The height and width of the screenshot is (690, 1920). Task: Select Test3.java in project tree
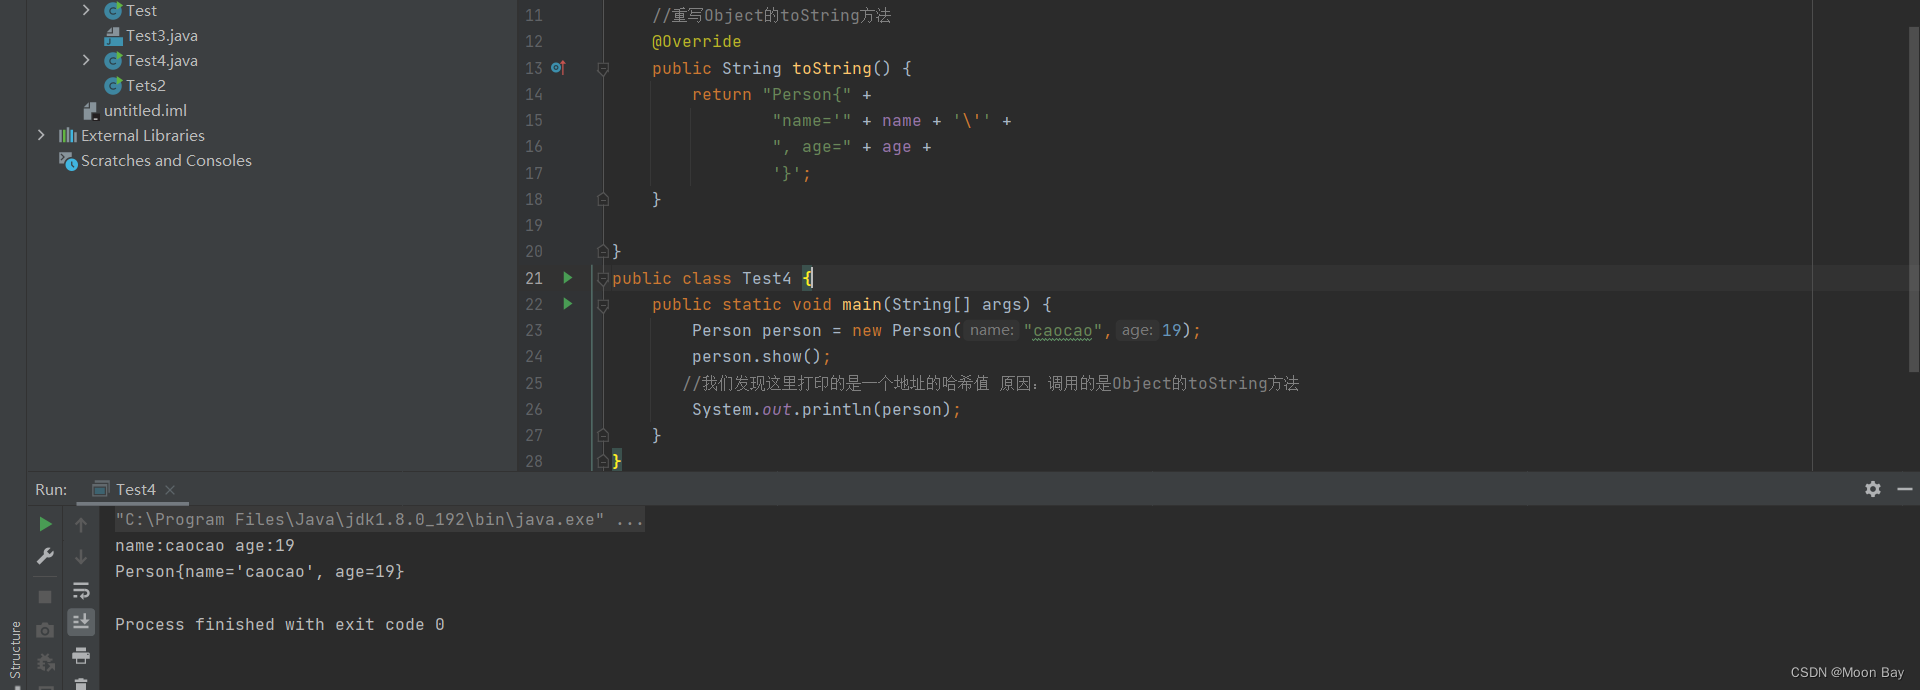tap(161, 35)
